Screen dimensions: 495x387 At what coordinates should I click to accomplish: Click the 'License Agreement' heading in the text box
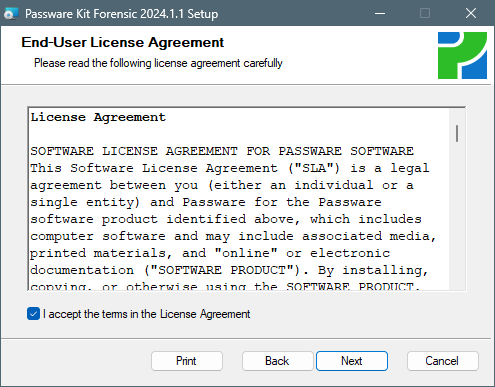[x=98, y=117]
